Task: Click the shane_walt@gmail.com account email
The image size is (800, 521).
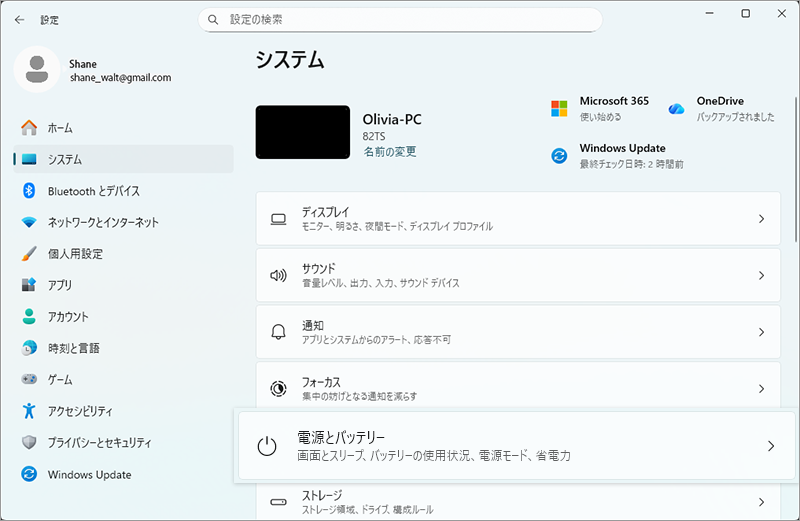Action: (120, 78)
